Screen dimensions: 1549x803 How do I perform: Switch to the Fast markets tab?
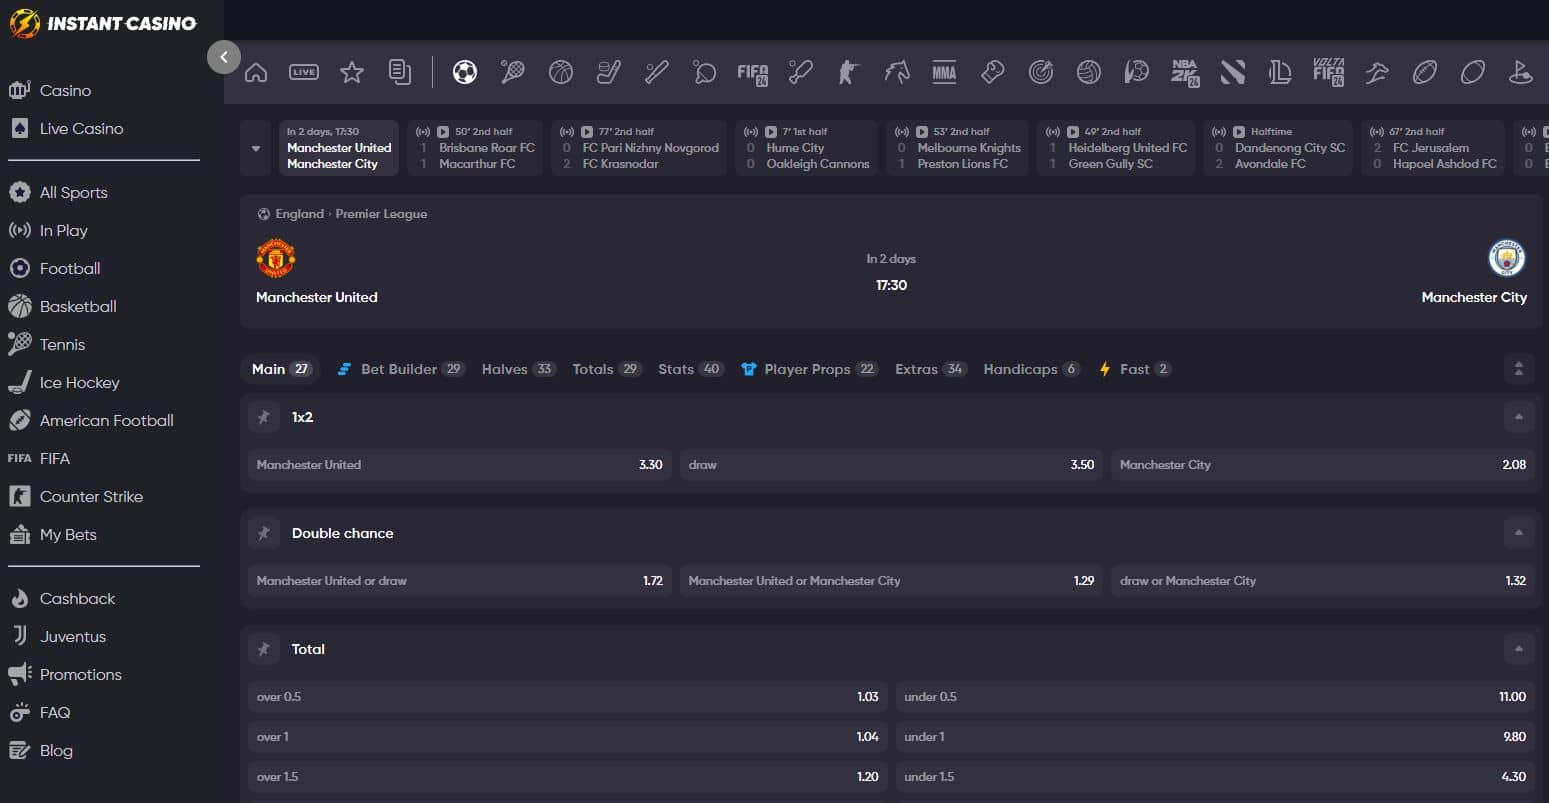click(1135, 369)
